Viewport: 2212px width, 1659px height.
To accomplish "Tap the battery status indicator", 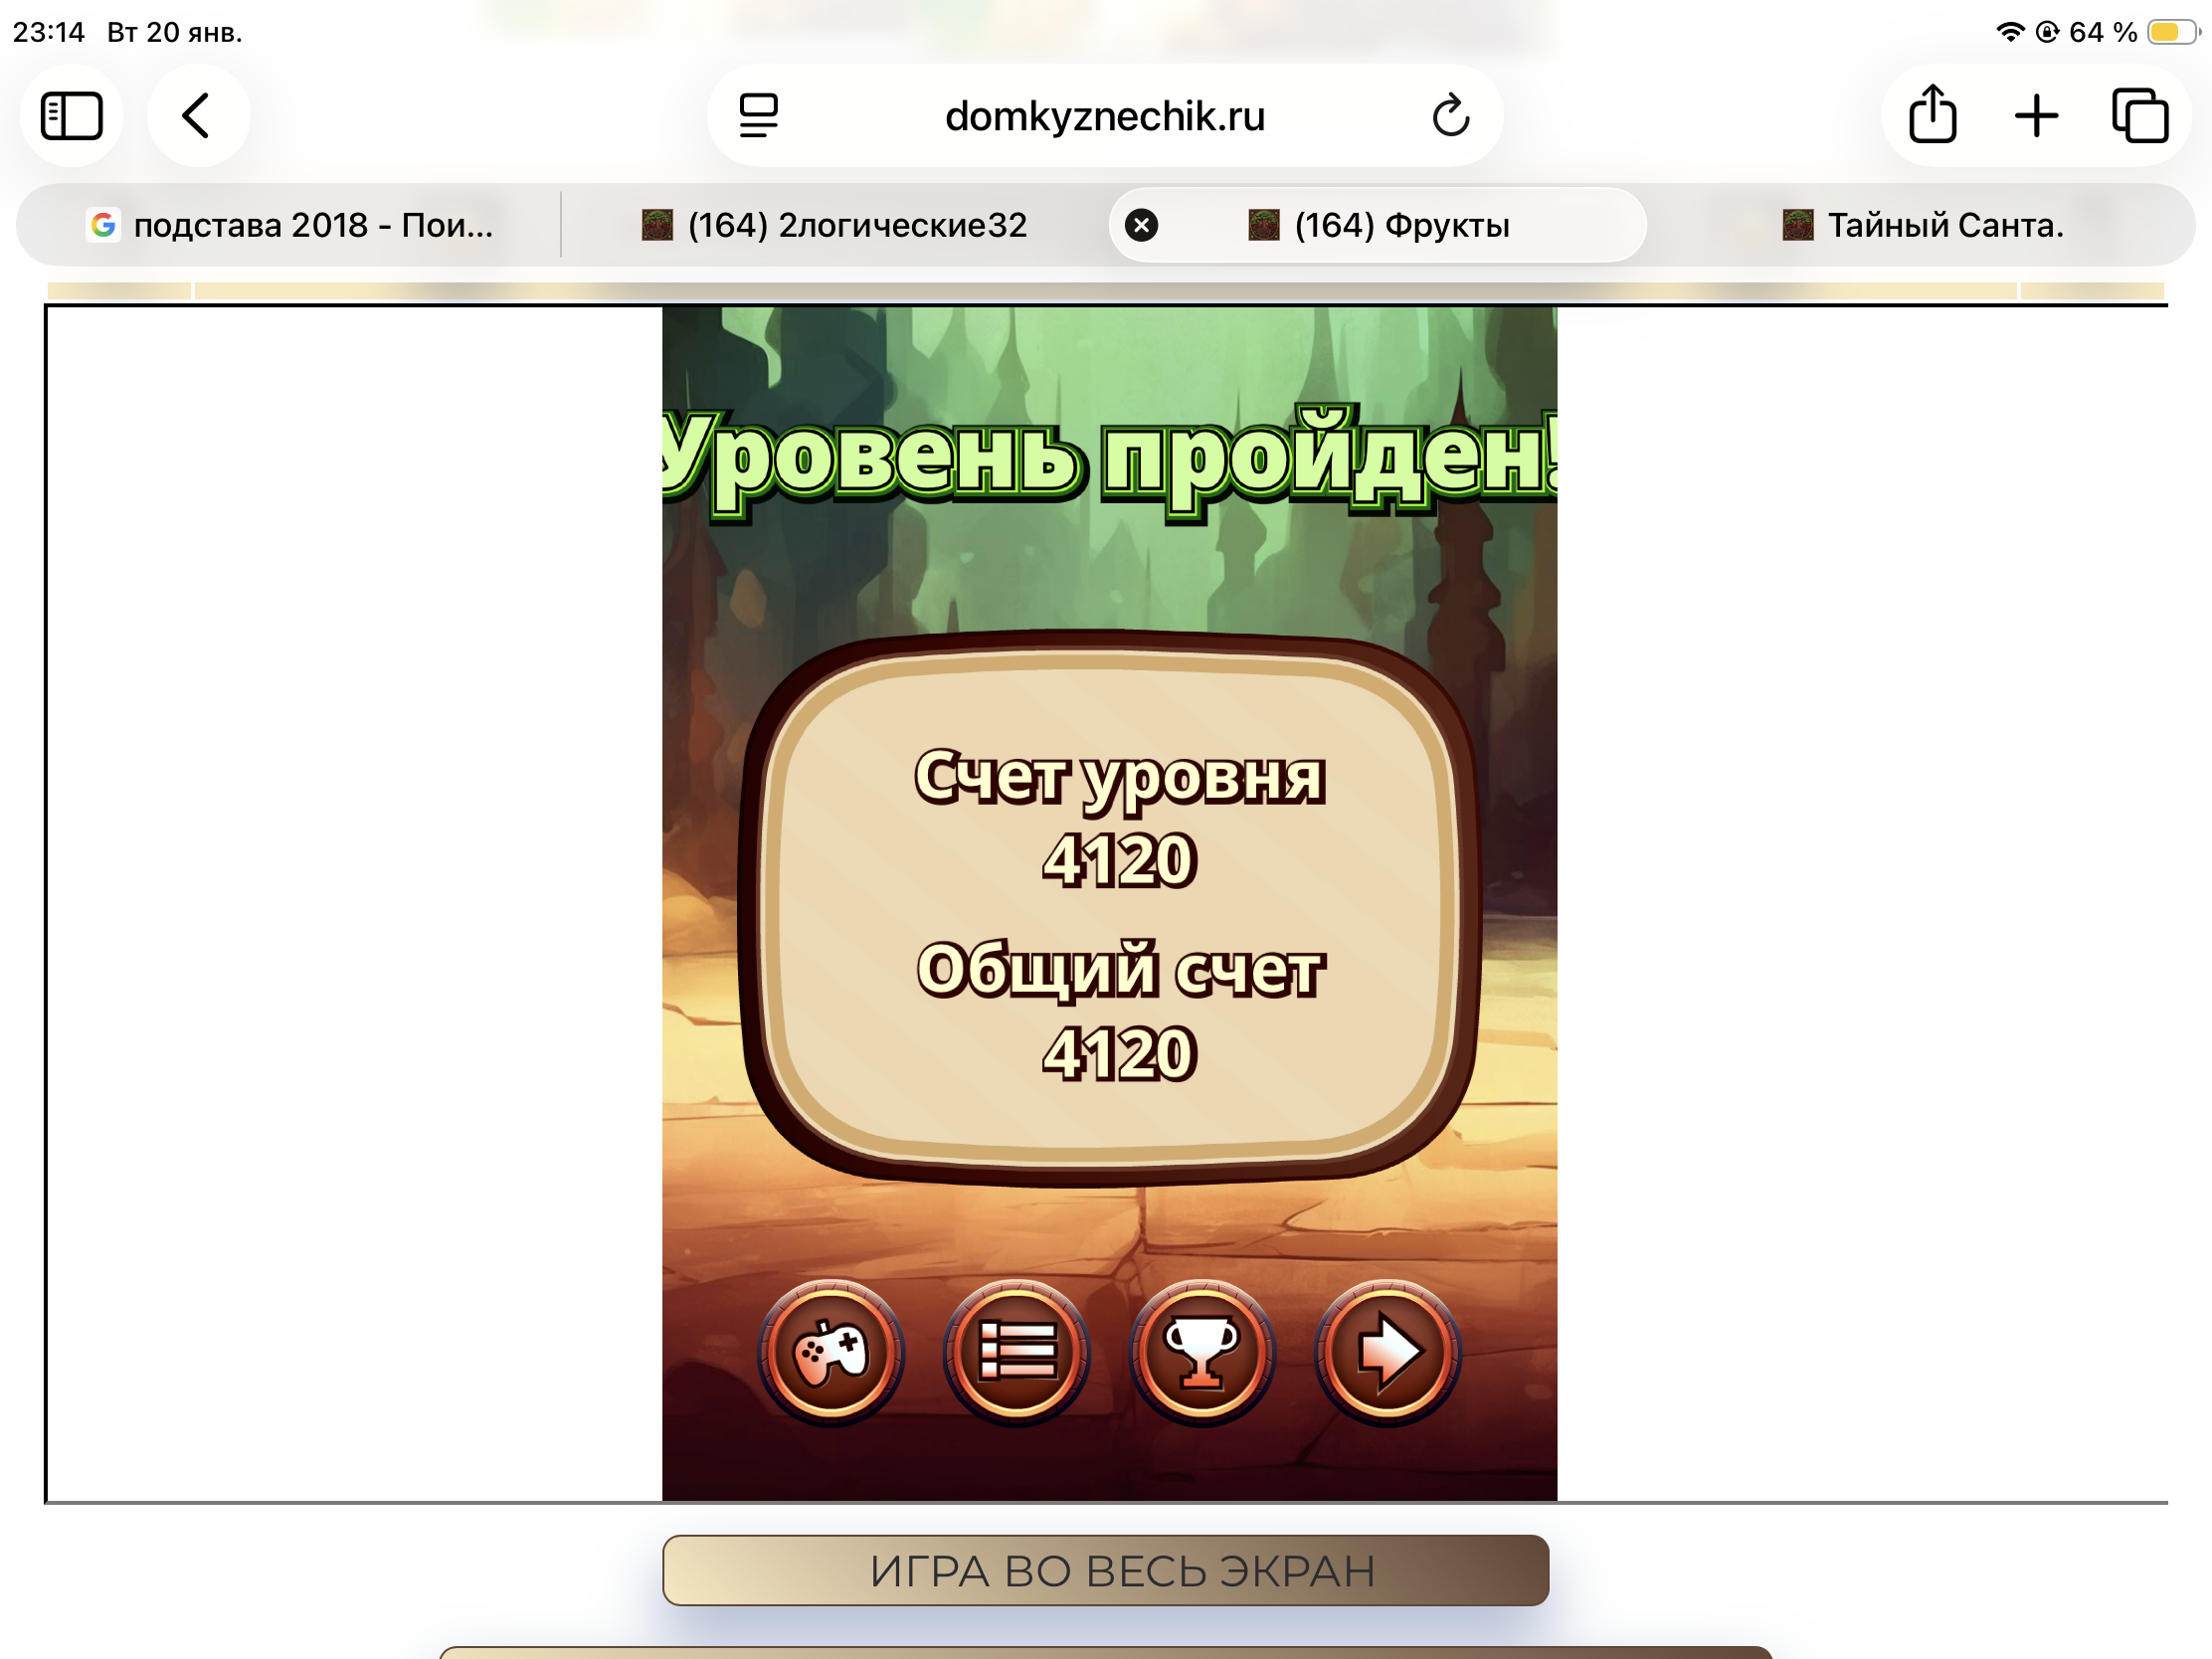I will click(x=2171, y=32).
